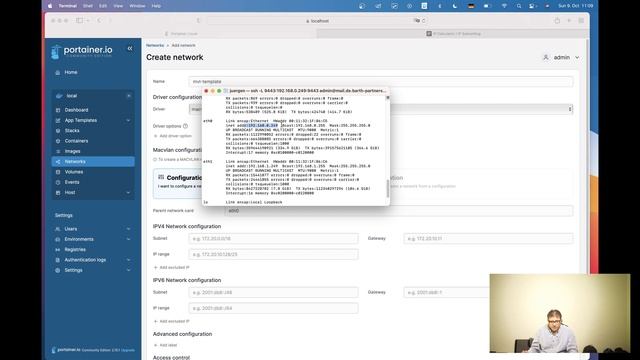Show the Safari tab overview
Image resolution: width=640 pixels, height=360 pixels.
coord(581,20)
